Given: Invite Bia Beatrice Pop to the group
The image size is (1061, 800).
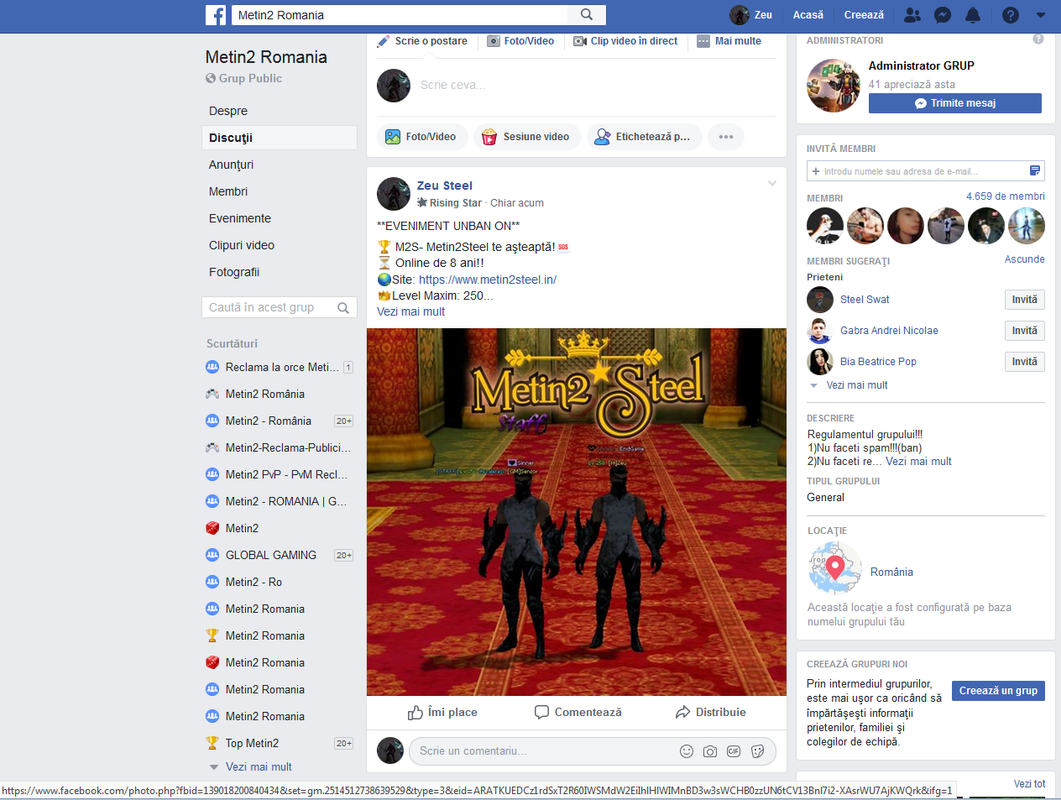Looking at the screenshot, I should click(x=1024, y=361).
